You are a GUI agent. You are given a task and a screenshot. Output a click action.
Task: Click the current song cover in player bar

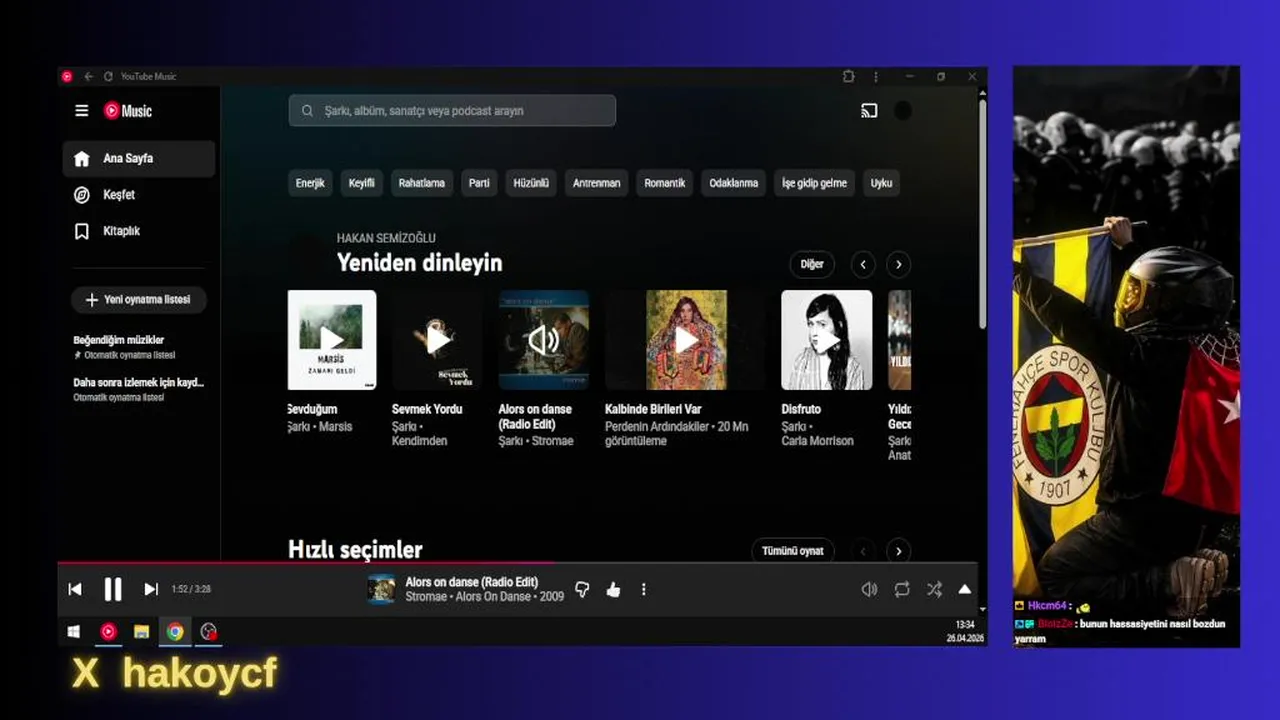pos(381,589)
